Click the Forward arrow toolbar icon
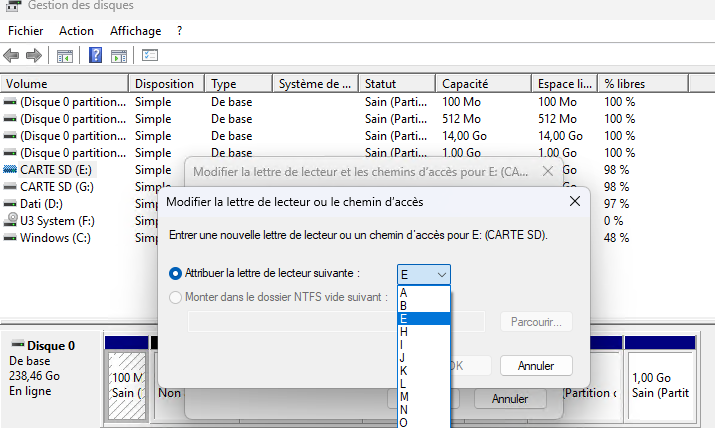The height and width of the screenshot is (428, 715). (x=34, y=56)
